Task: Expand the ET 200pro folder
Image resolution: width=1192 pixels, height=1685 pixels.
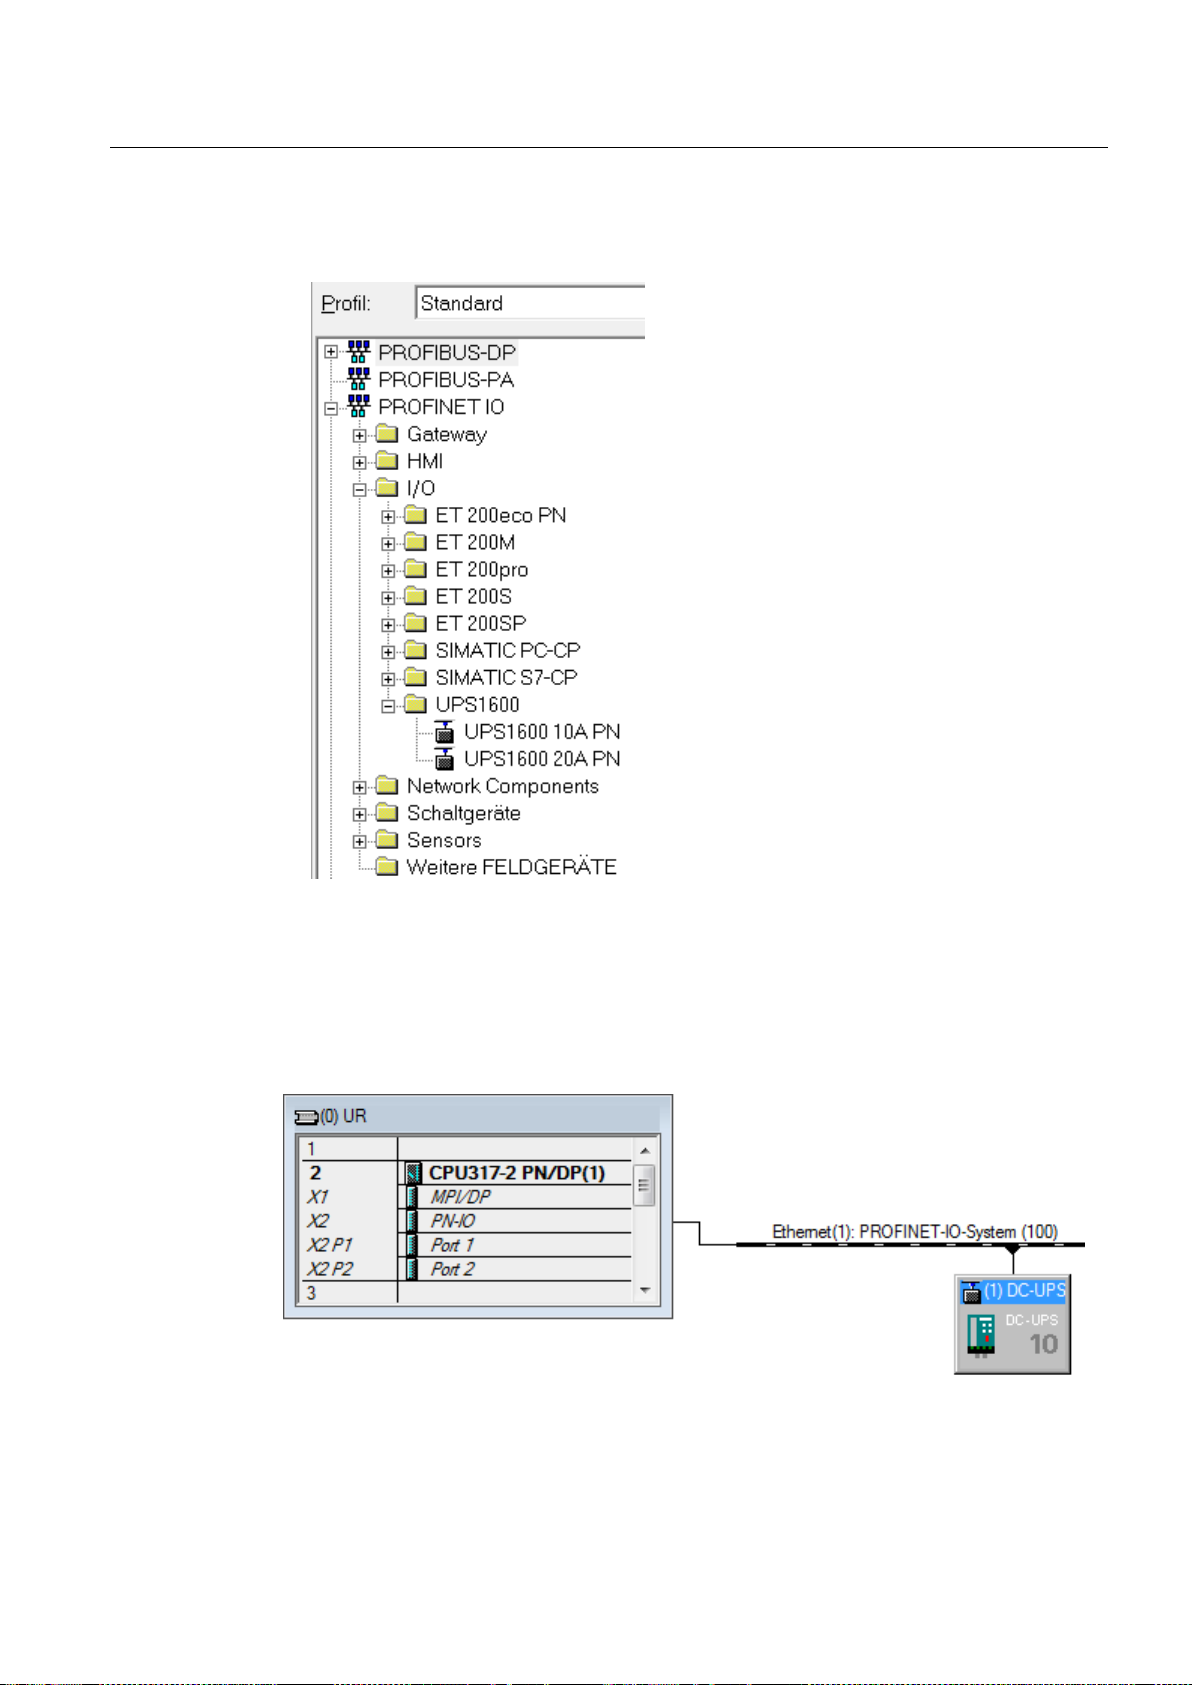Action: click(x=388, y=570)
